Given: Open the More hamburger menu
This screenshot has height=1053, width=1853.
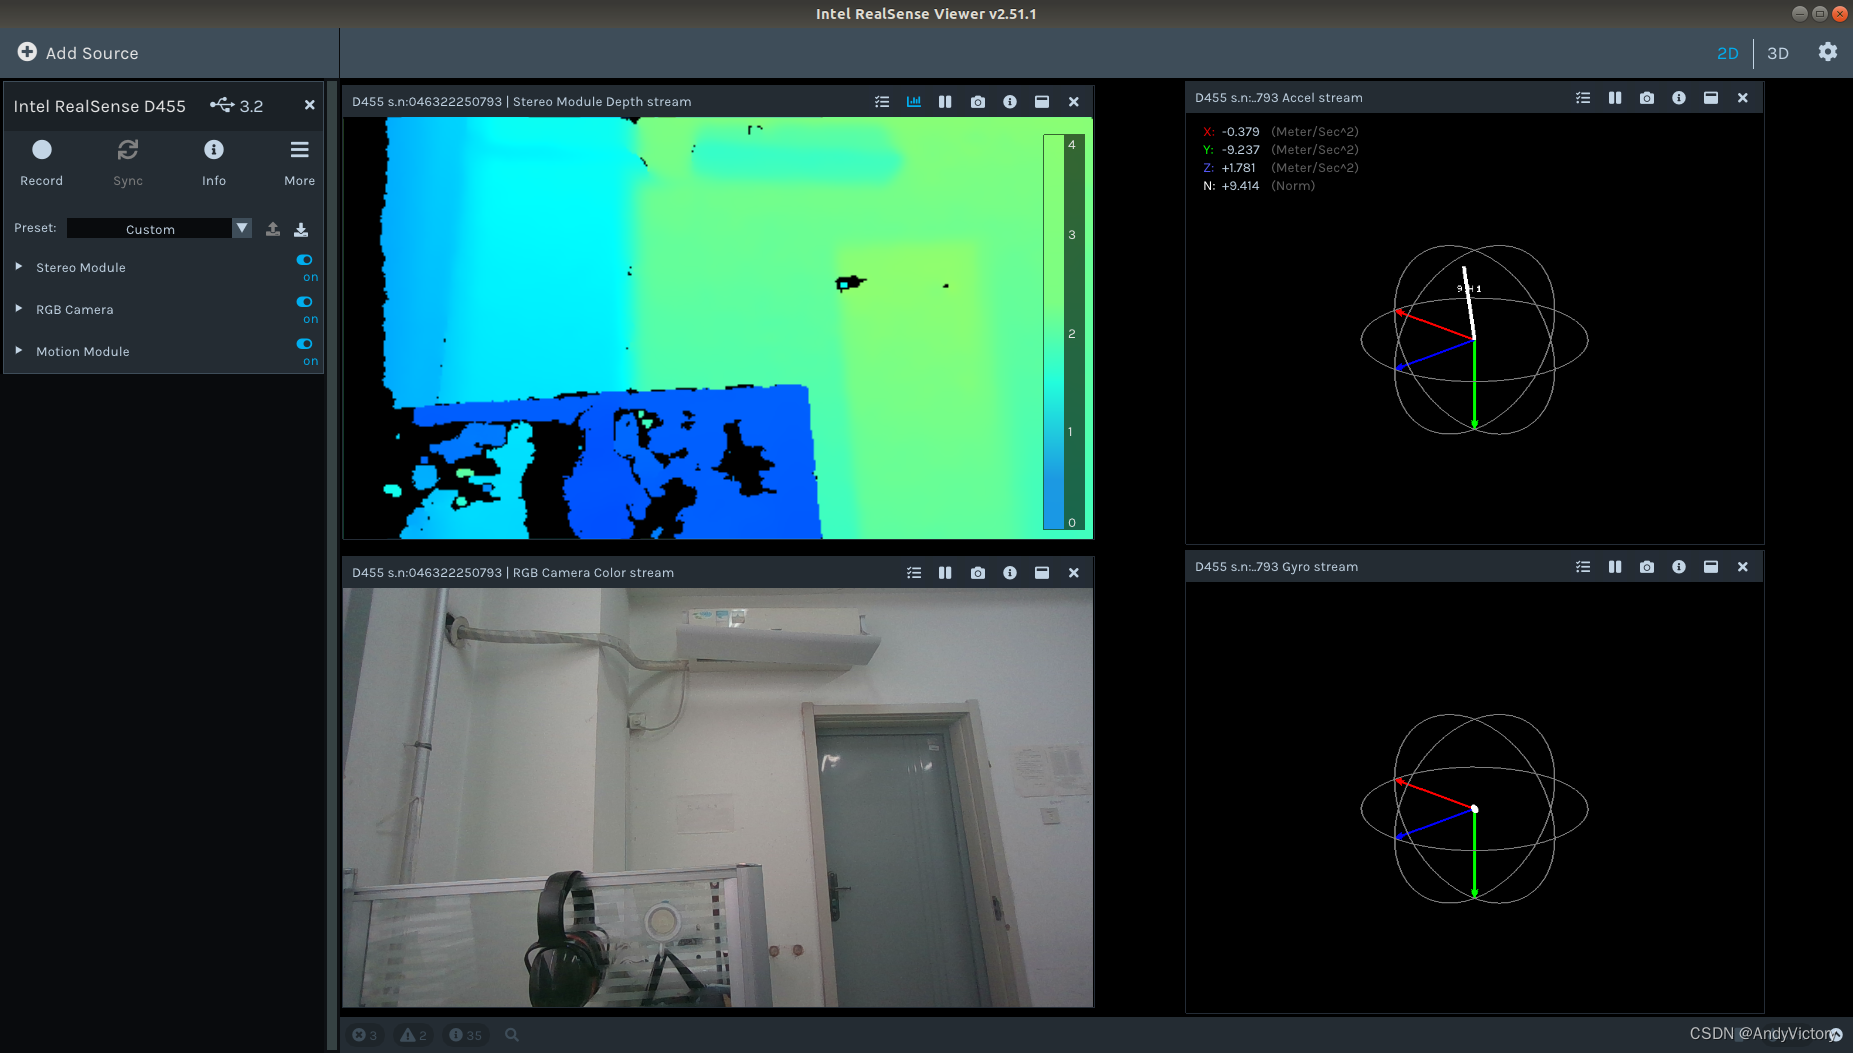Looking at the screenshot, I should [x=300, y=150].
